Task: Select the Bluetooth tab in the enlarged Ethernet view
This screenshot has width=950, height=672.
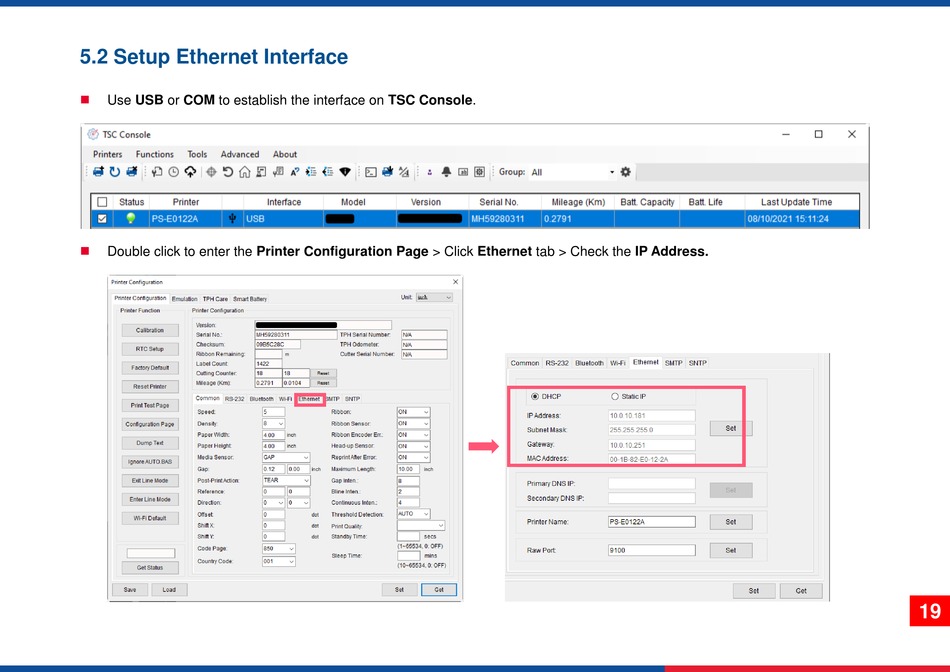Action: tap(589, 363)
